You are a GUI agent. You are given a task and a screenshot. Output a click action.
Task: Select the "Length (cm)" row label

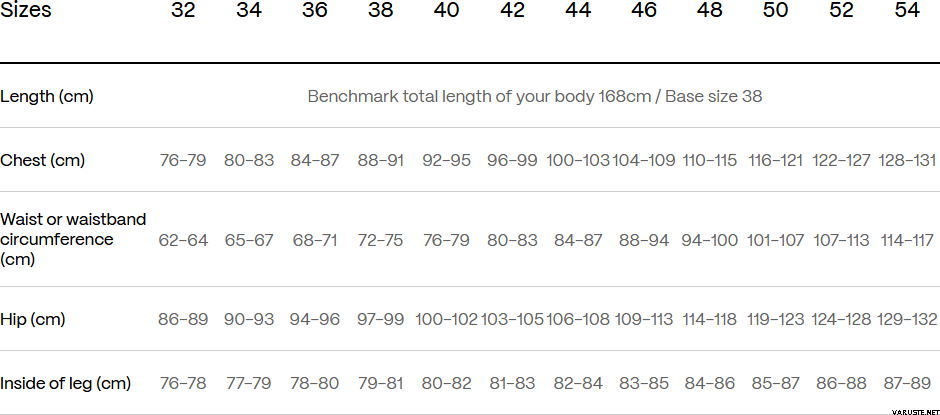[47, 97]
